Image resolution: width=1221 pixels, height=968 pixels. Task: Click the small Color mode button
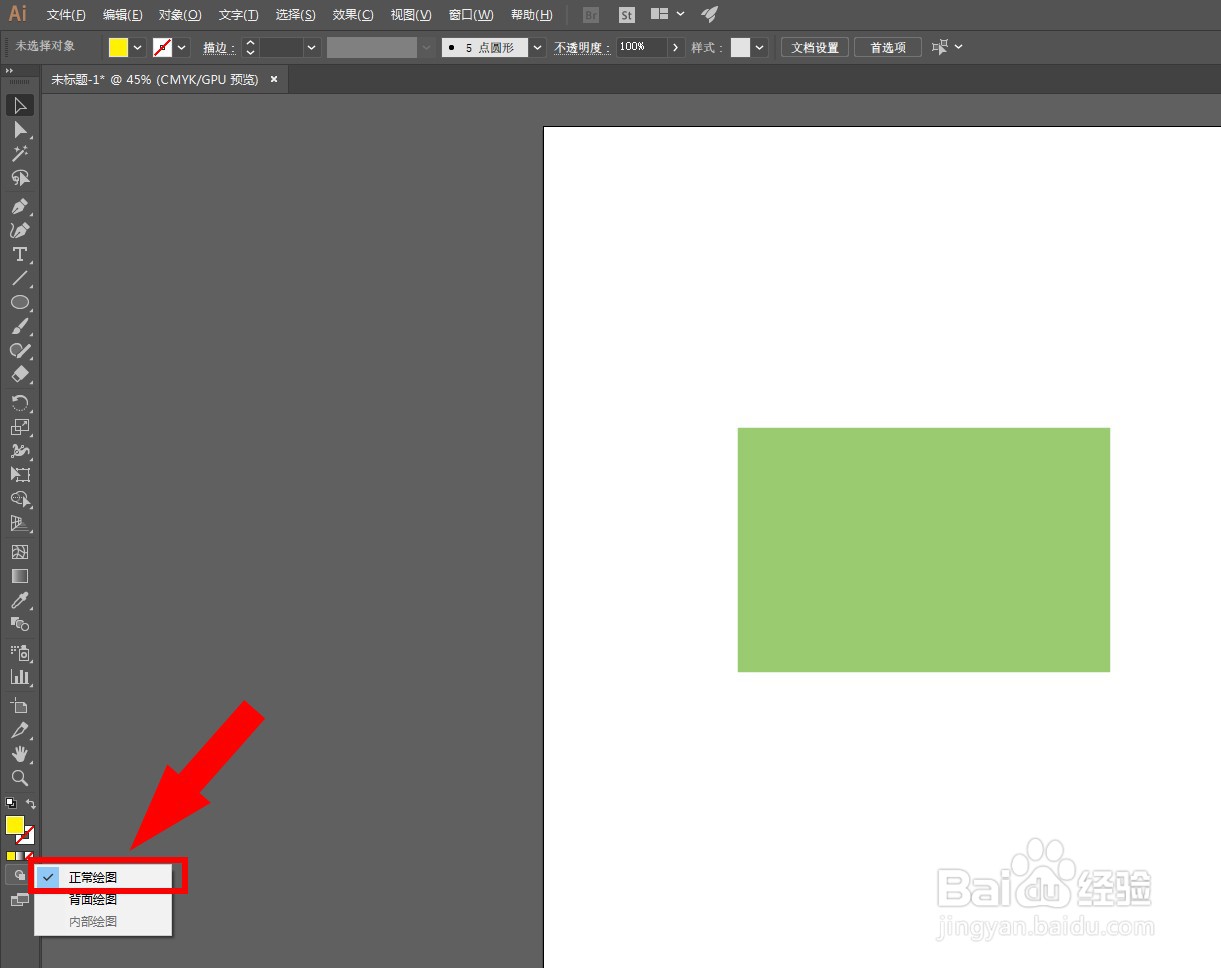(x=11, y=856)
